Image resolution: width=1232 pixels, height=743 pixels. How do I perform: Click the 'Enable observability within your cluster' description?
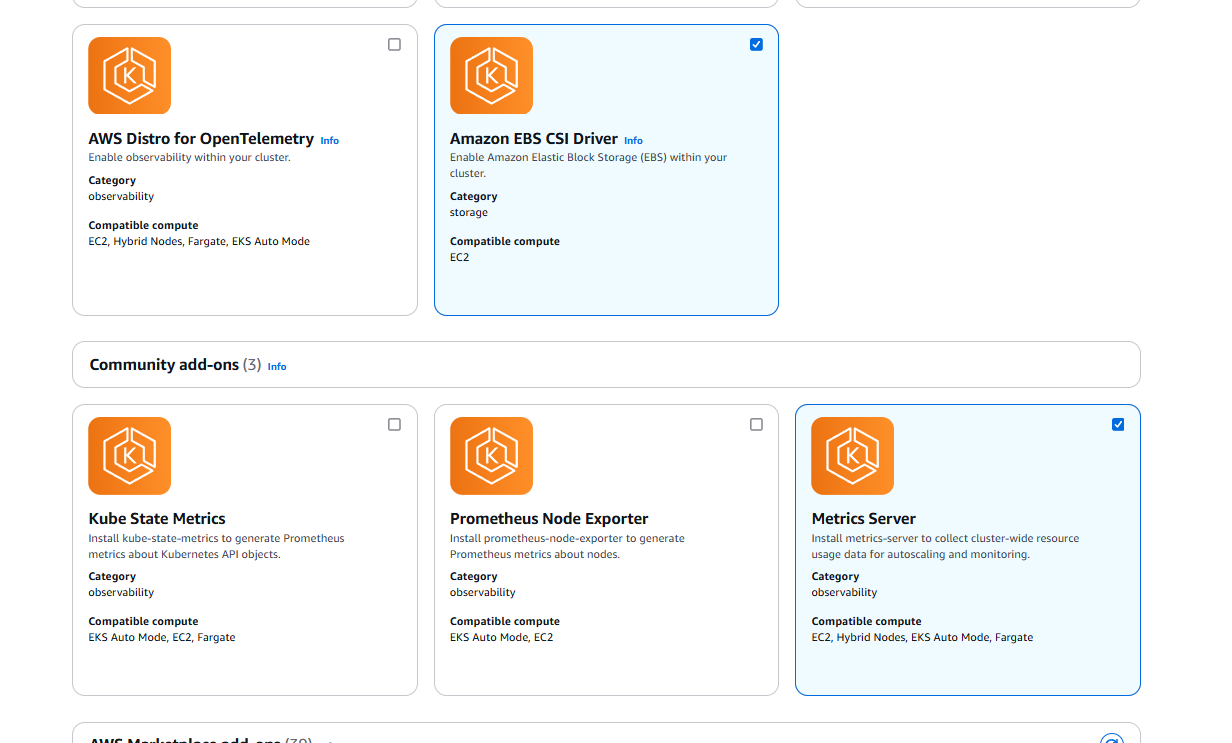tap(189, 157)
